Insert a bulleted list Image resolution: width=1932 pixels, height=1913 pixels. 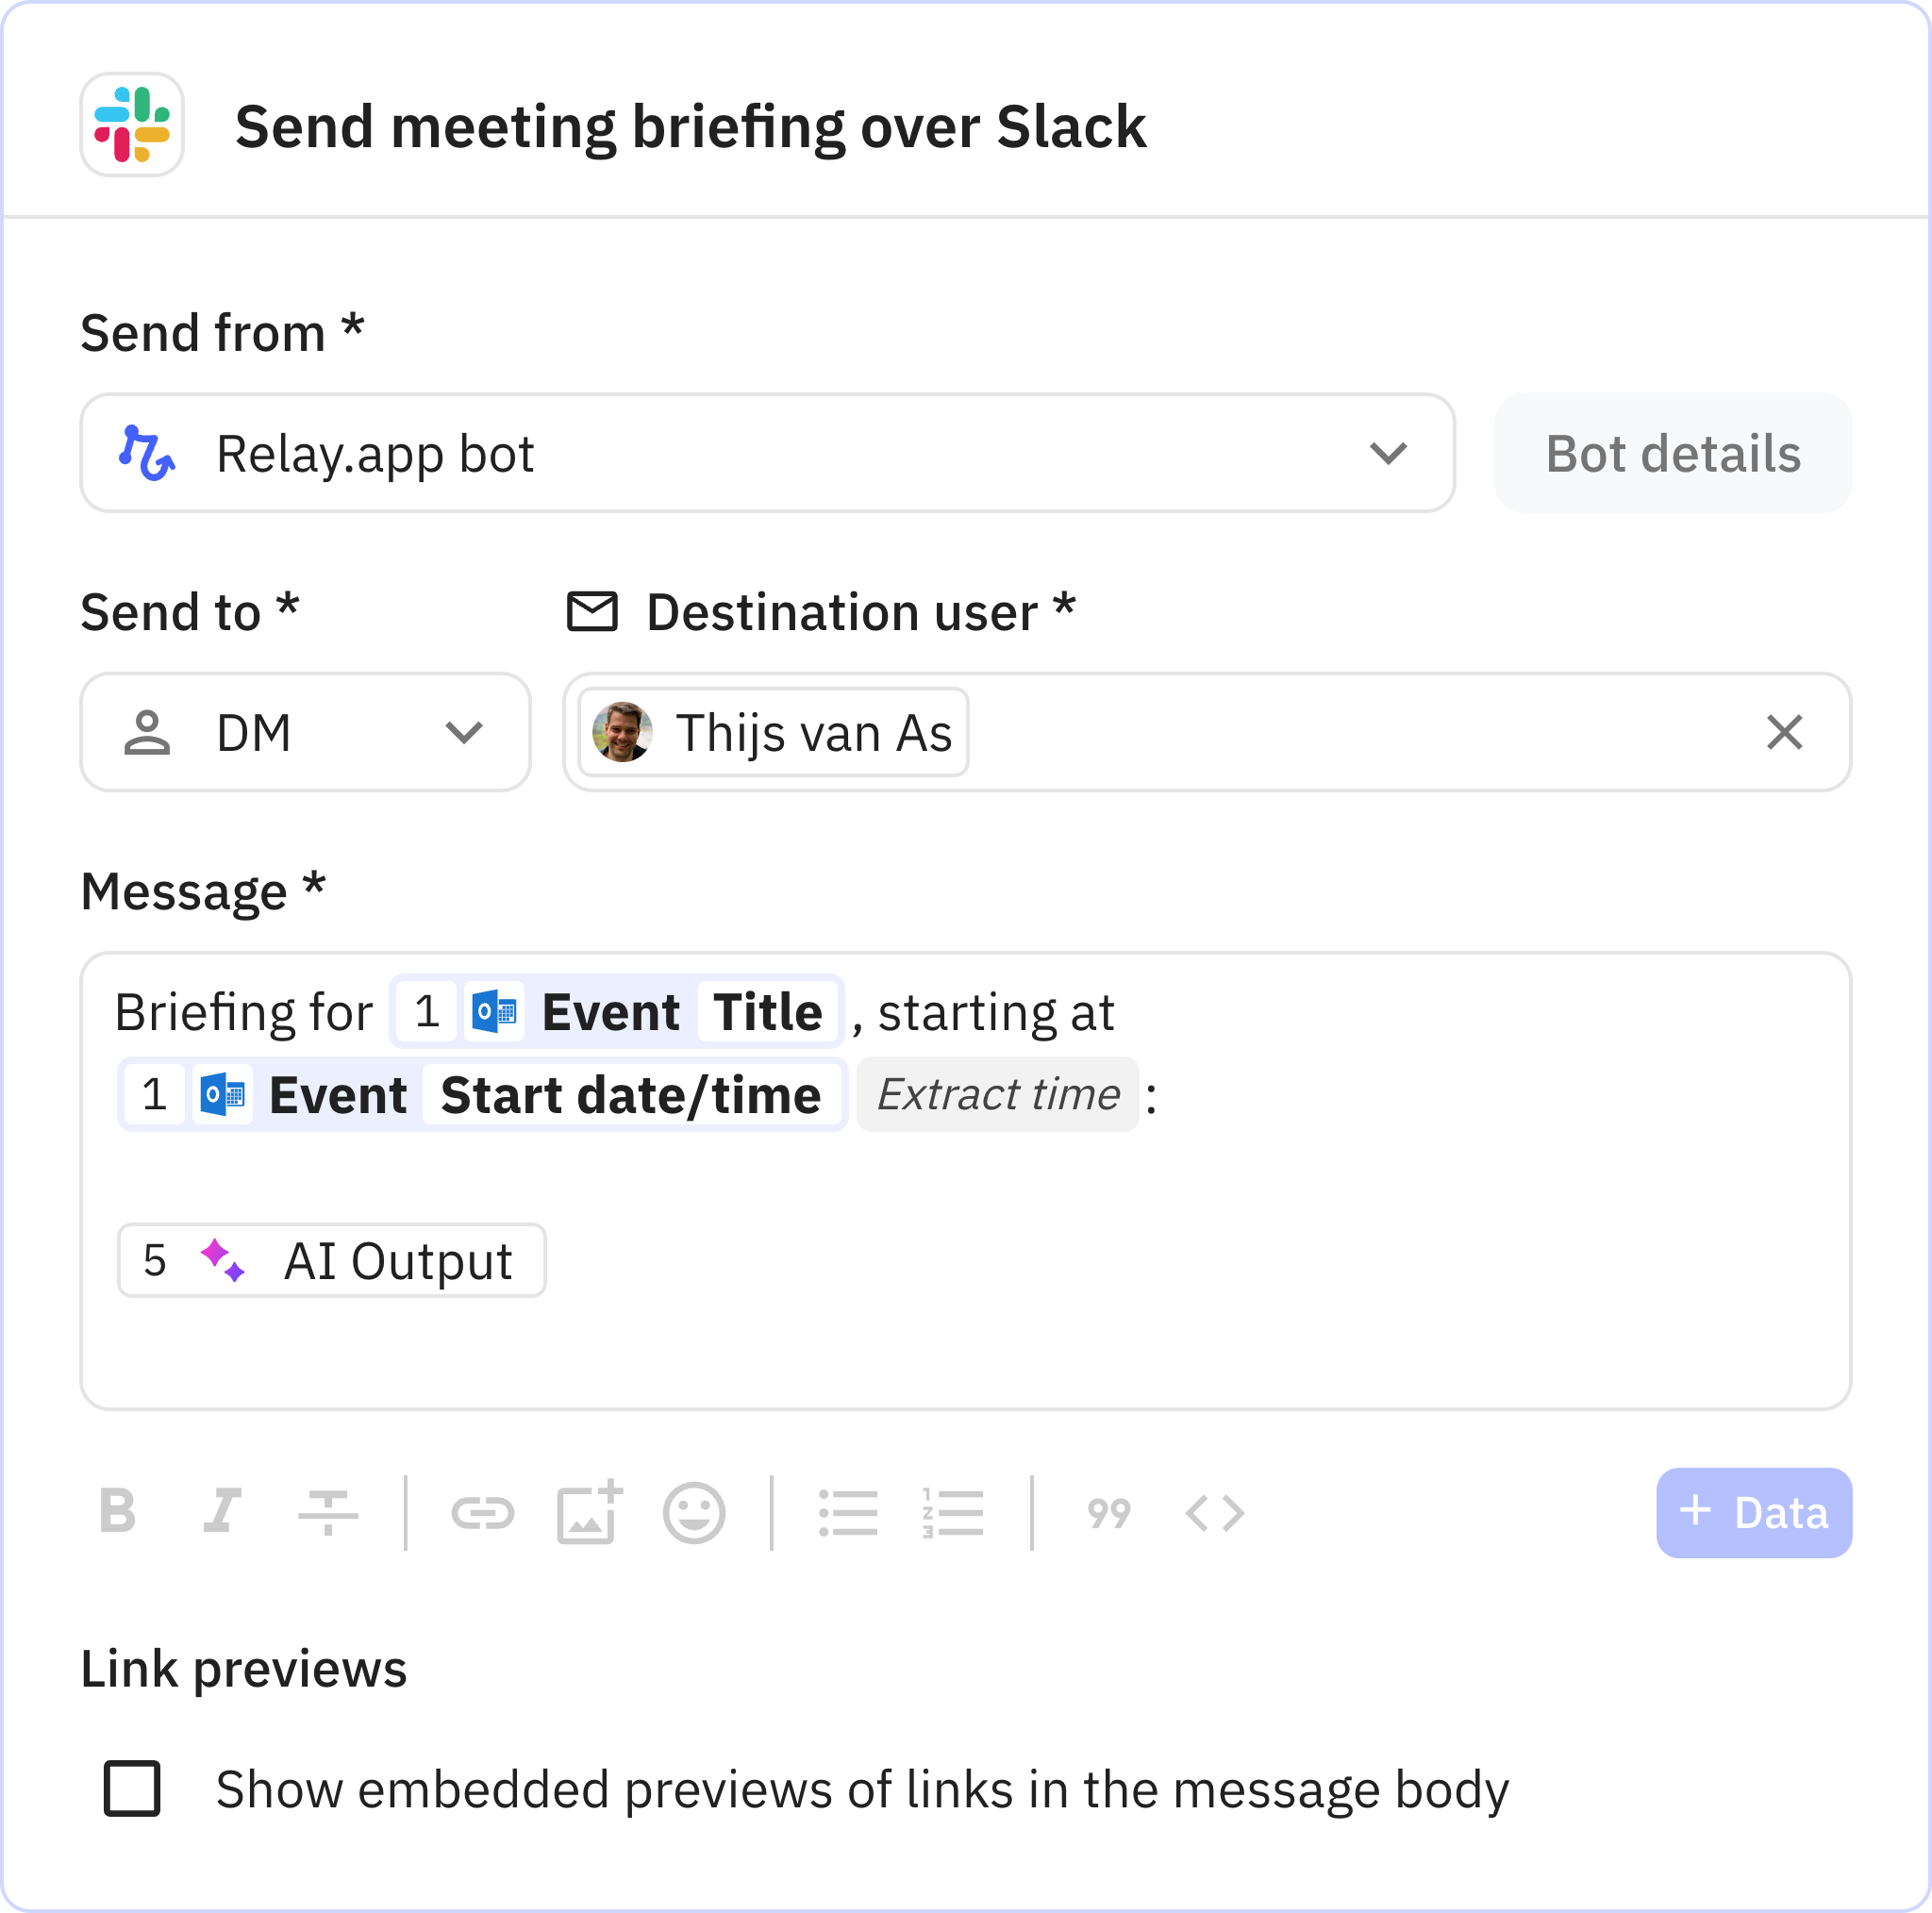coord(849,1512)
